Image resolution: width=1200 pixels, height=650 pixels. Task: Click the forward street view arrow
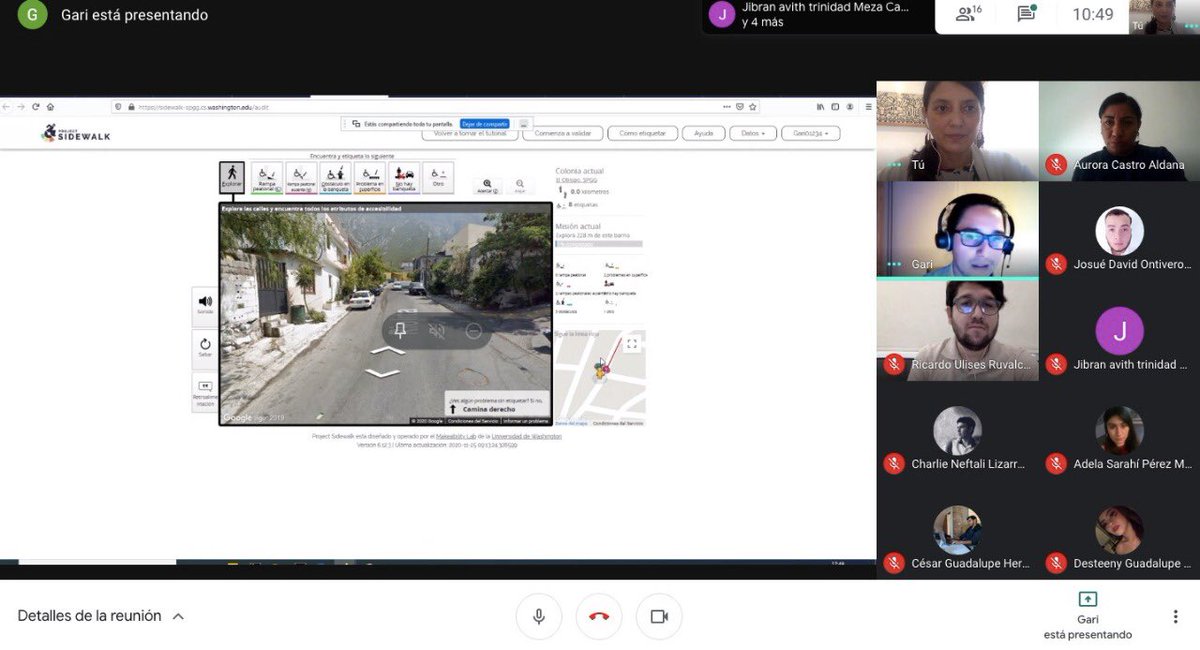click(388, 350)
